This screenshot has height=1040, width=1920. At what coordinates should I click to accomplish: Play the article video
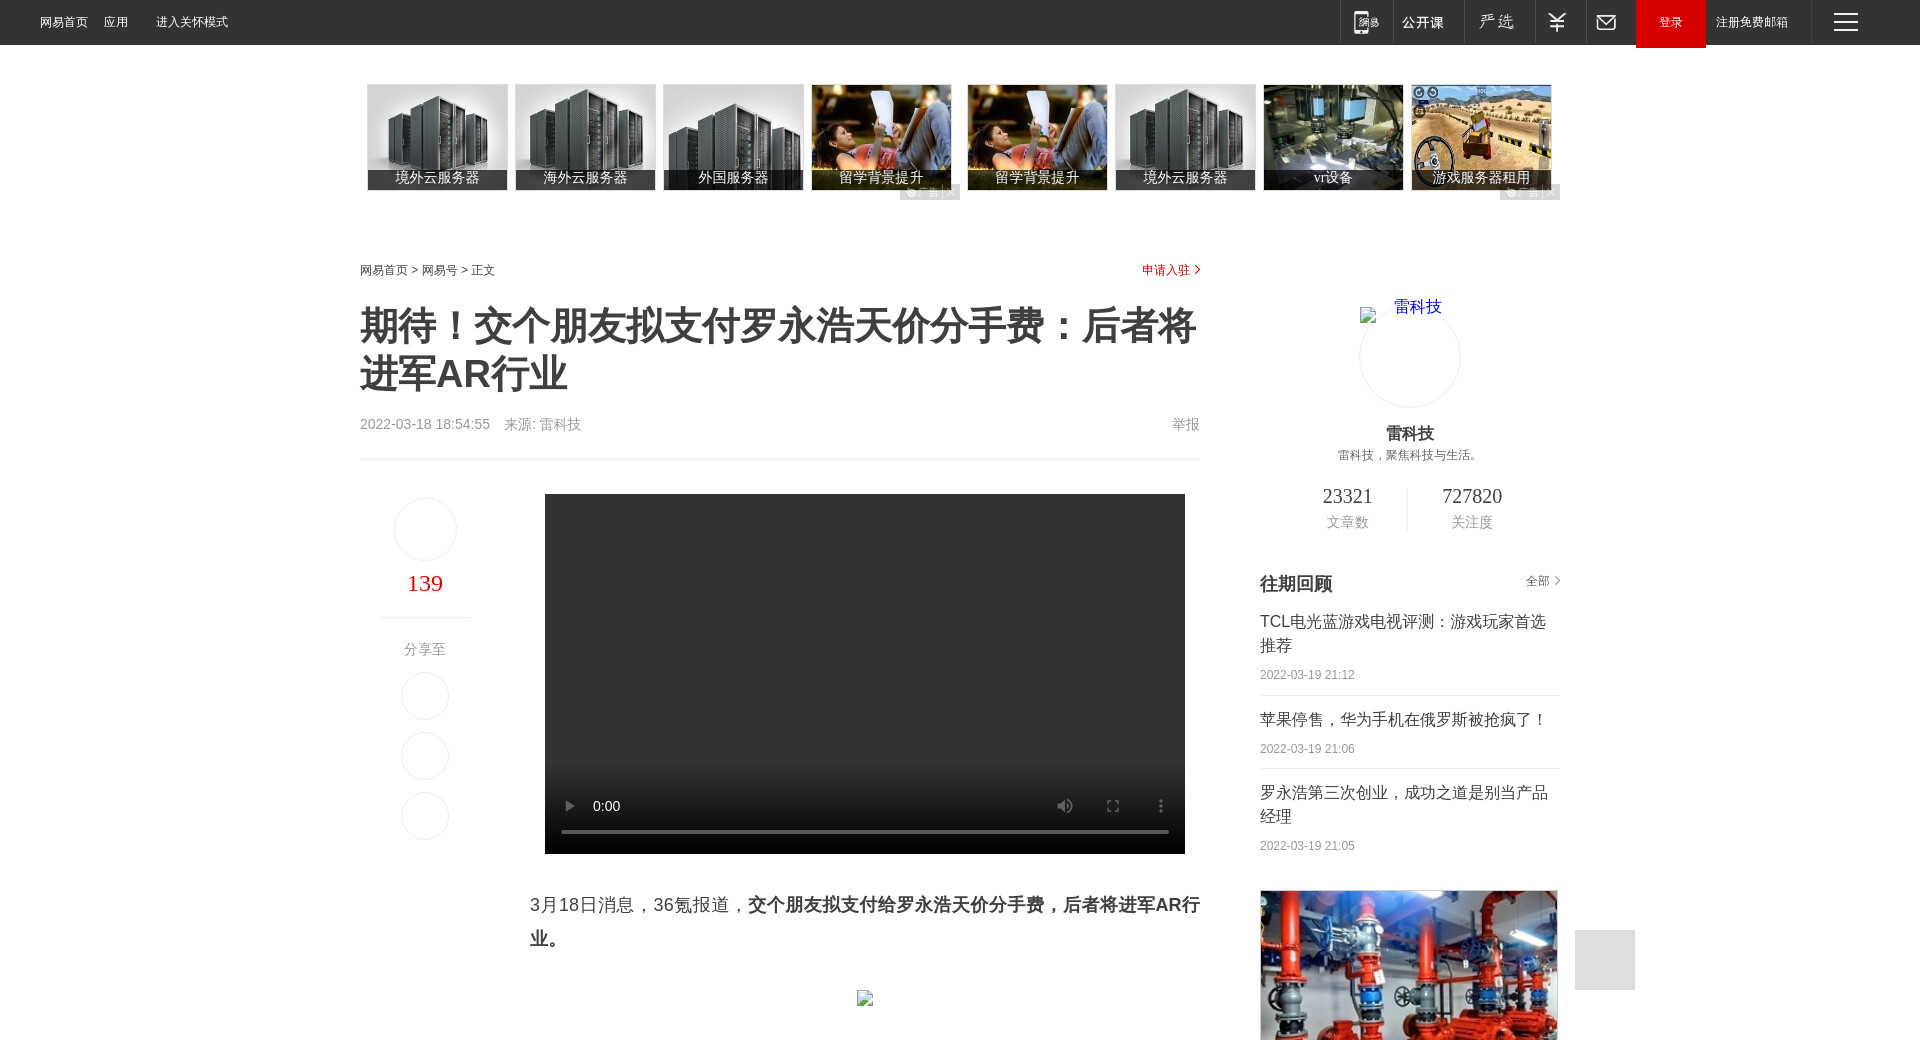point(569,806)
